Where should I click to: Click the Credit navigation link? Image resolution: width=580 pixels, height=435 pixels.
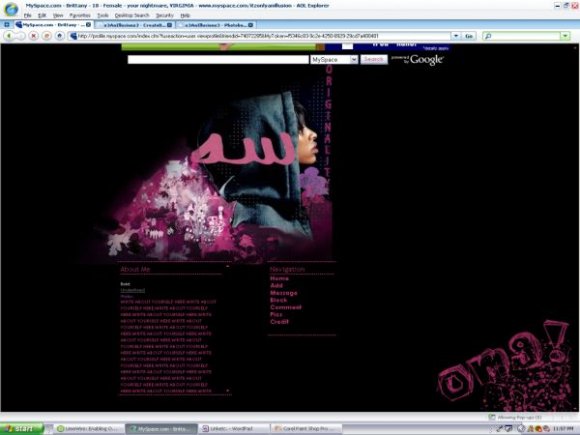(x=279, y=322)
